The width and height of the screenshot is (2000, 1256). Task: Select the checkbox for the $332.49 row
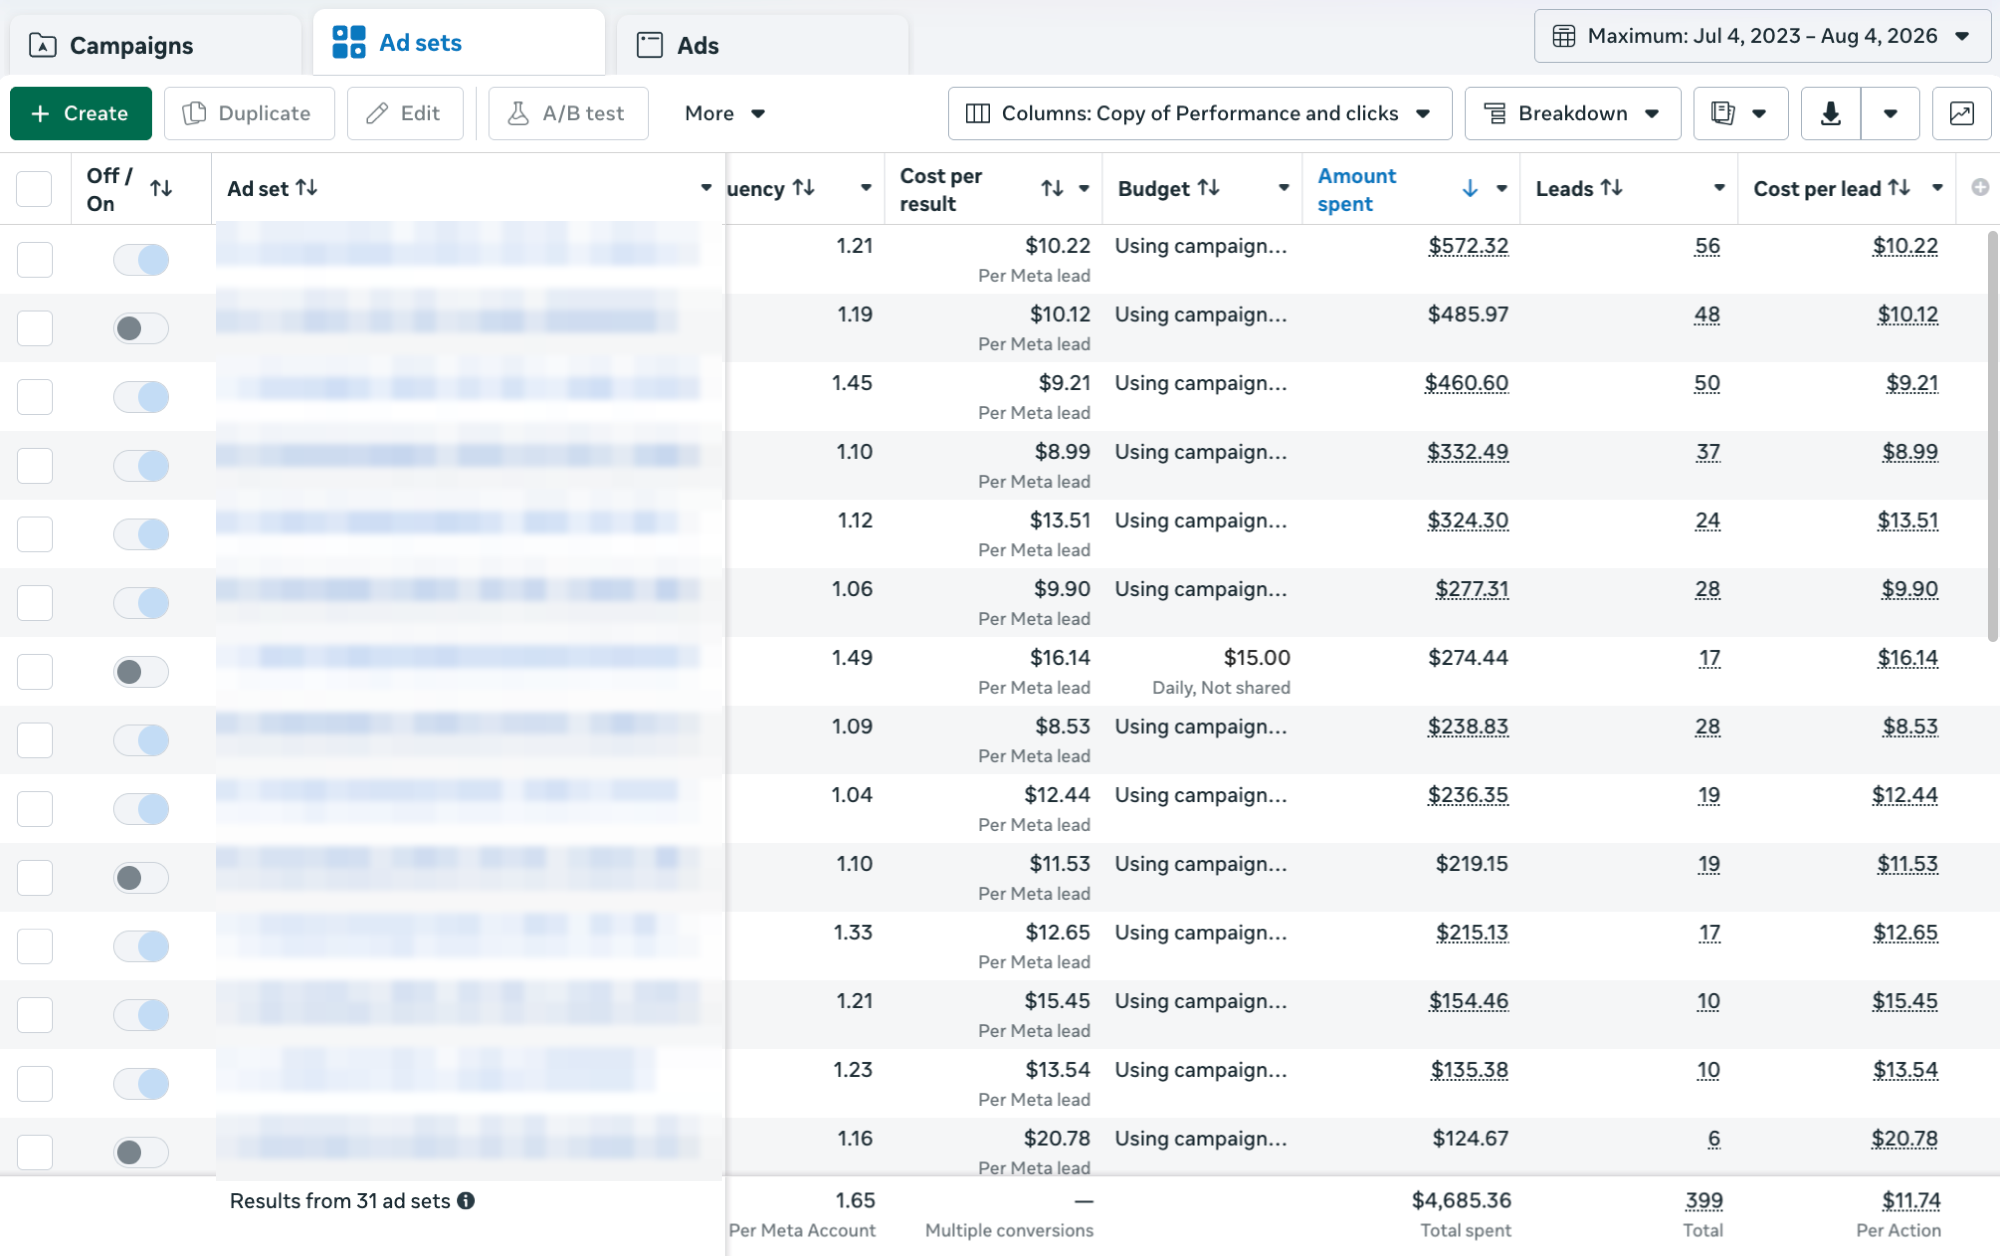(x=35, y=466)
